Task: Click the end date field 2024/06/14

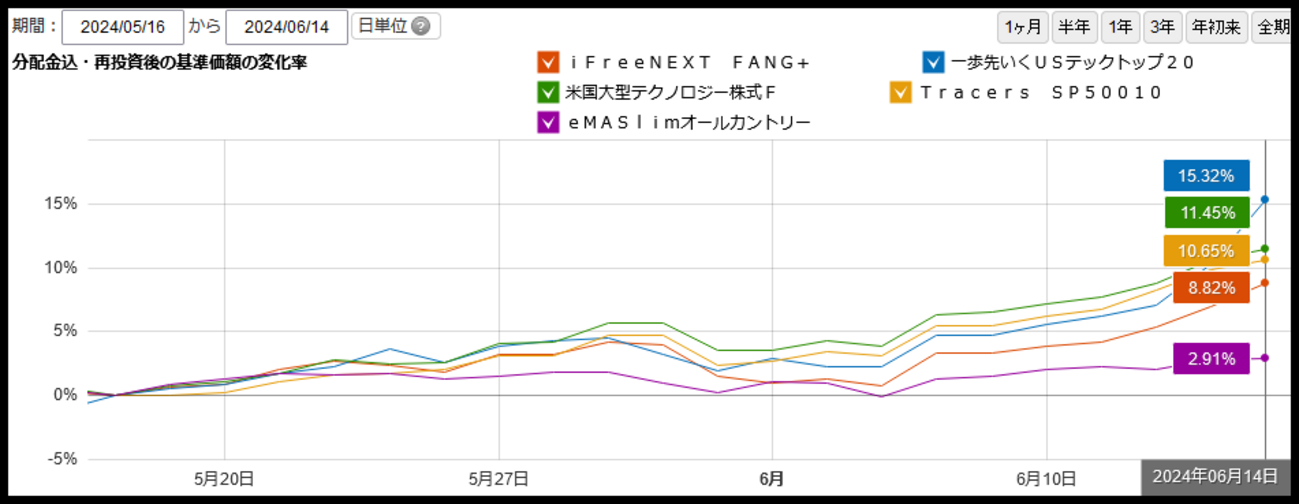Action: (x=287, y=27)
